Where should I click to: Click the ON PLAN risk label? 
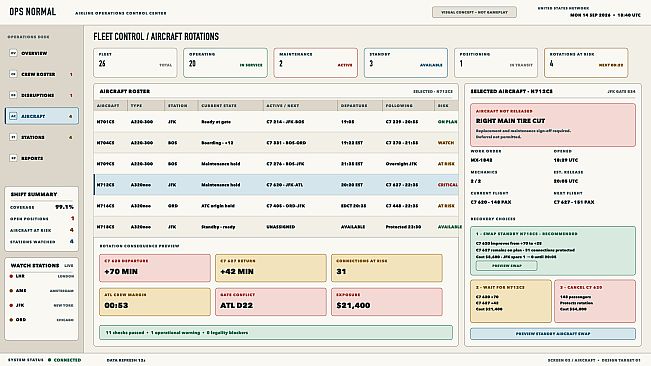pyautogui.click(x=448, y=122)
